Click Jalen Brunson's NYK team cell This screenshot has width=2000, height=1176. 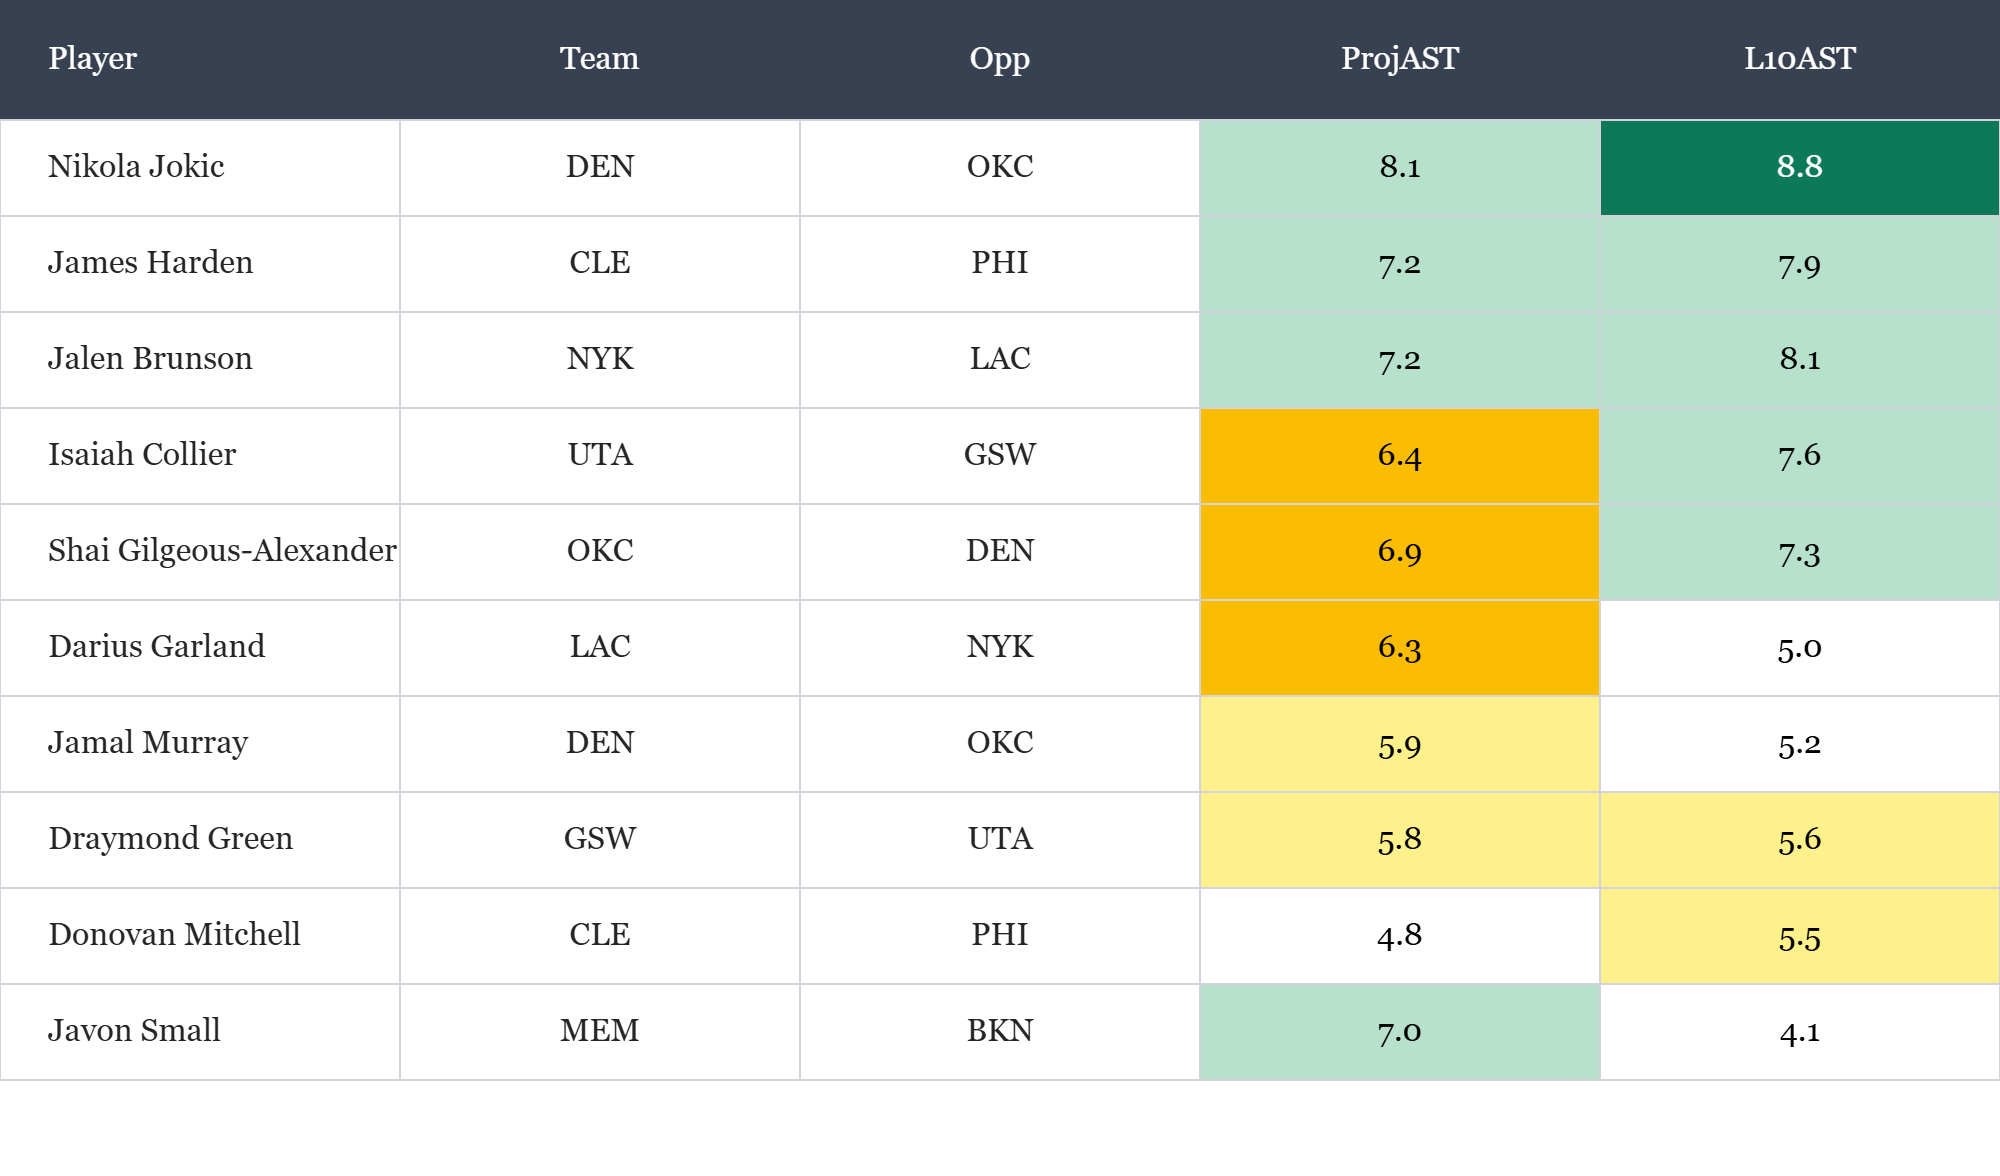coord(599,359)
